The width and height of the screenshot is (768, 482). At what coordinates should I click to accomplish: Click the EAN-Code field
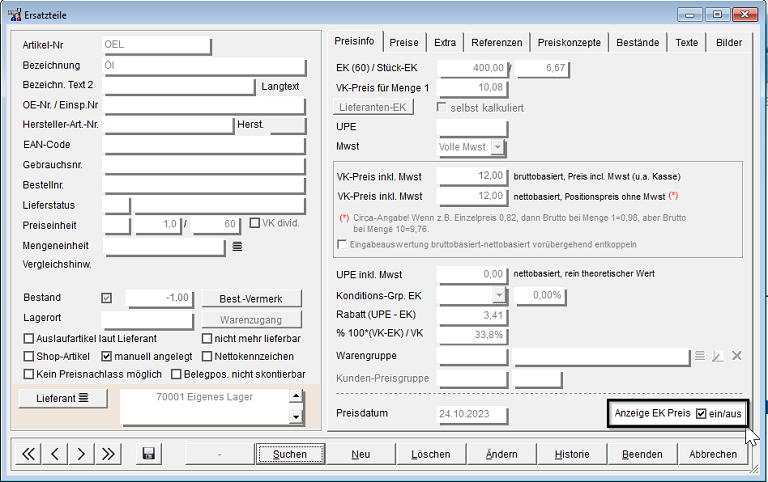pos(204,145)
